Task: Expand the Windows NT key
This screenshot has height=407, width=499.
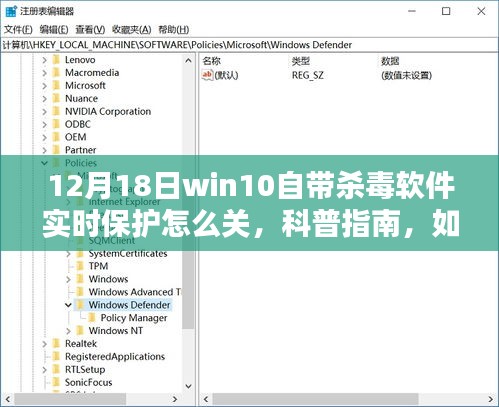Action: [x=68, y=331]
